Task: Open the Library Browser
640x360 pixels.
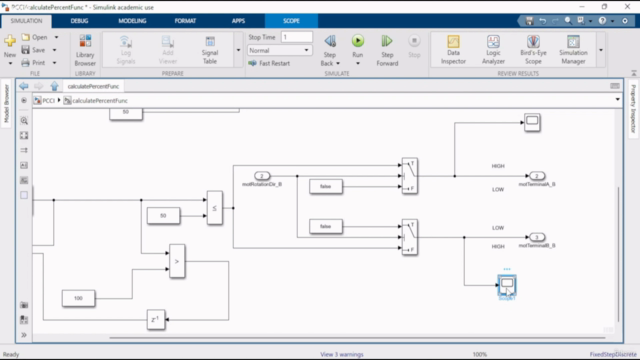Action: 85,50
